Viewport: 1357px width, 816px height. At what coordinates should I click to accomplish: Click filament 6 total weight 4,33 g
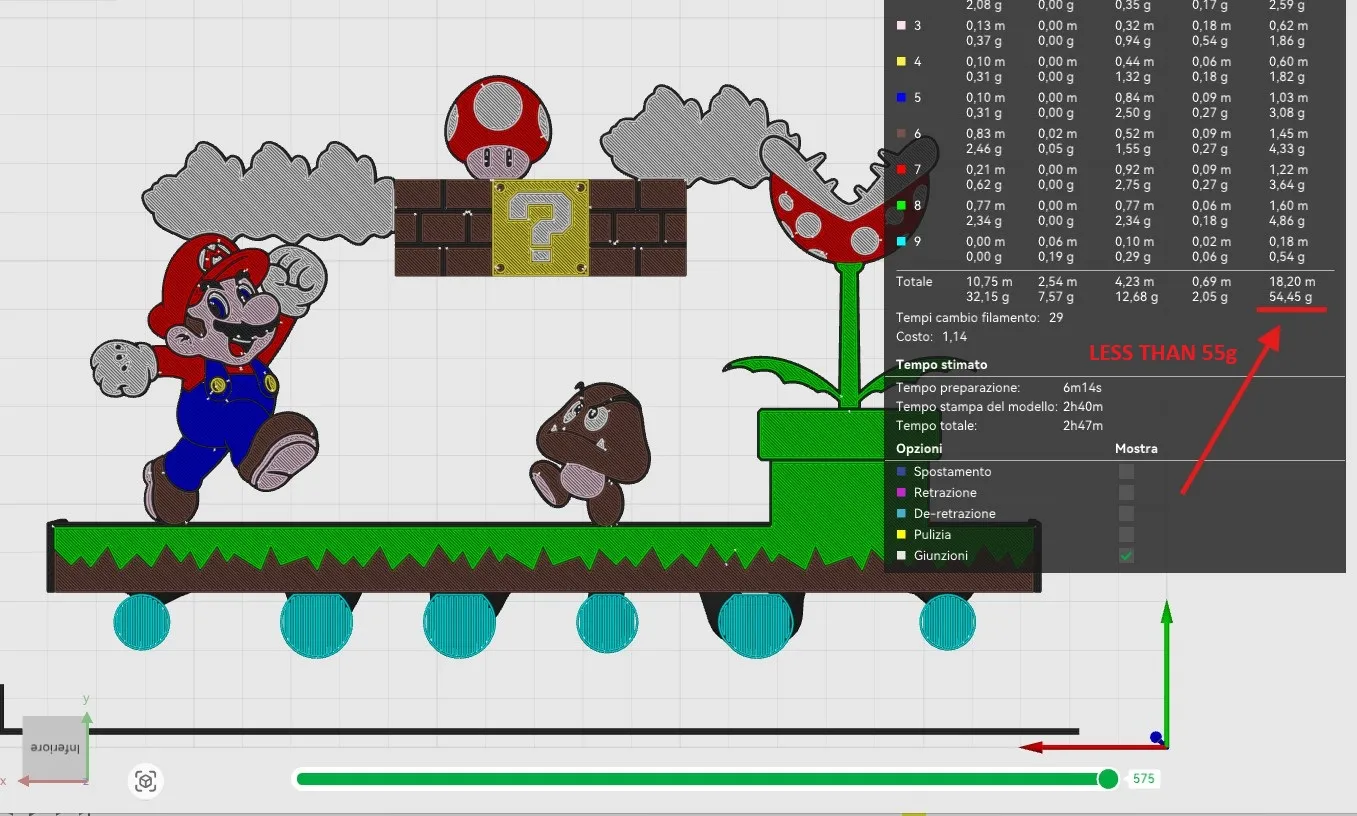[x=1287, y=148]
